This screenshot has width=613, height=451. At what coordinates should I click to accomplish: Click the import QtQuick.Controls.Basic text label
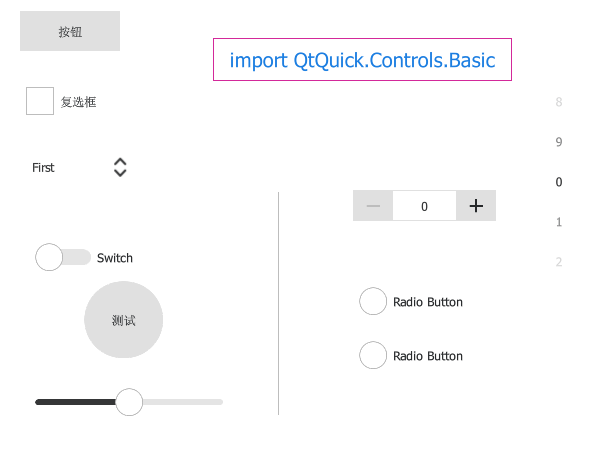click(362, 60)
